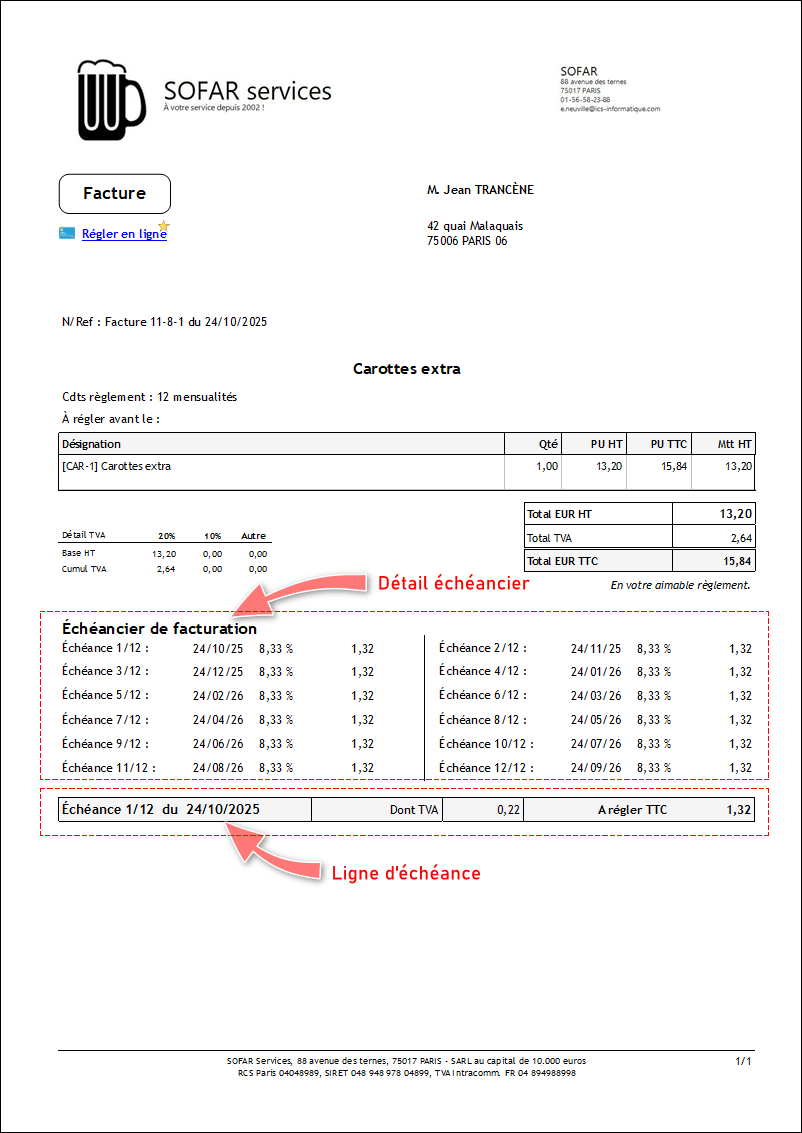Screen dimensions: 802x1133
Task: Click the small star beside Régler en ligne
Action: (163, 226)
